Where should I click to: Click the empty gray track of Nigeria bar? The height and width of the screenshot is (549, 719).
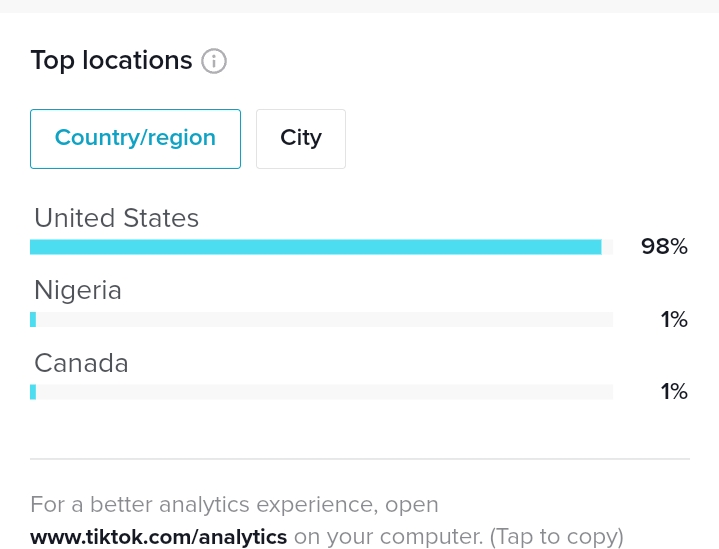pos(325,320)
